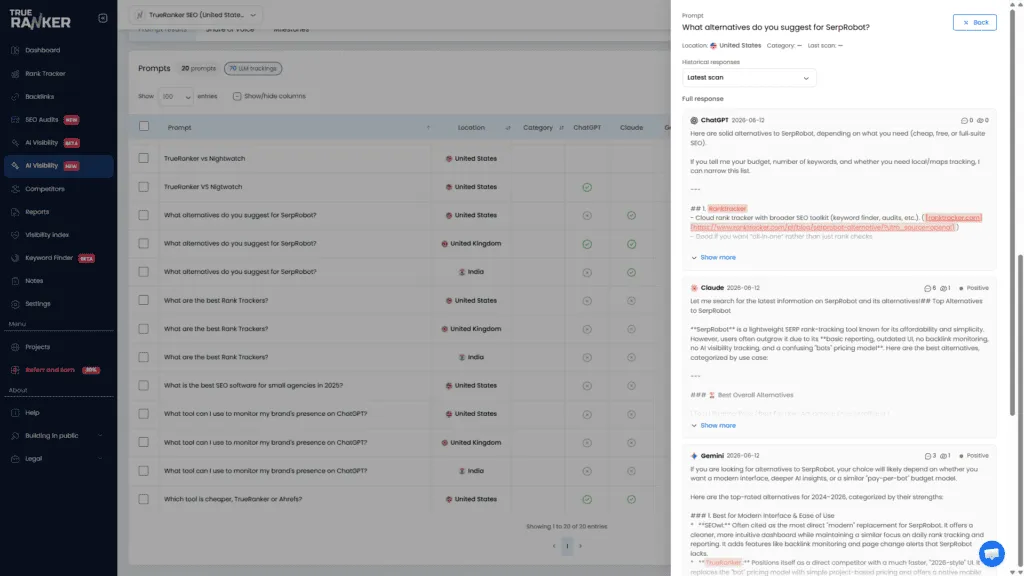
Task: Check the SerpRobot India row checkbox
Action: tap(144, 272)
